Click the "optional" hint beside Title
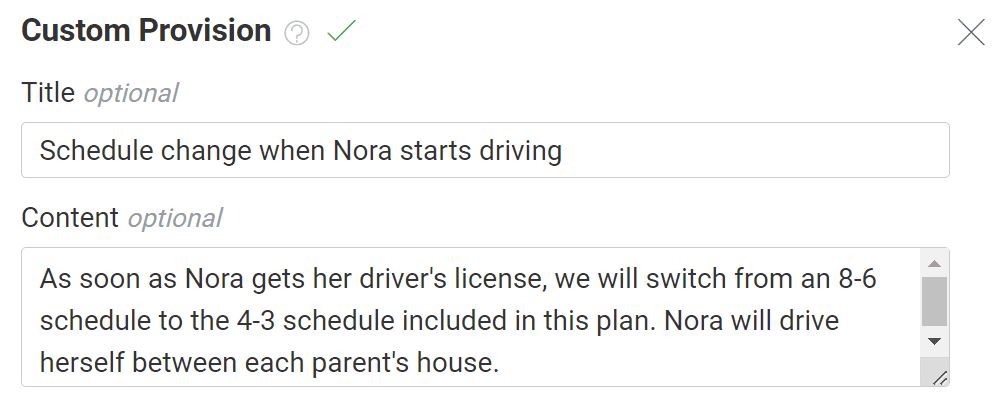 pyautogui.click(x=130, y=94)
